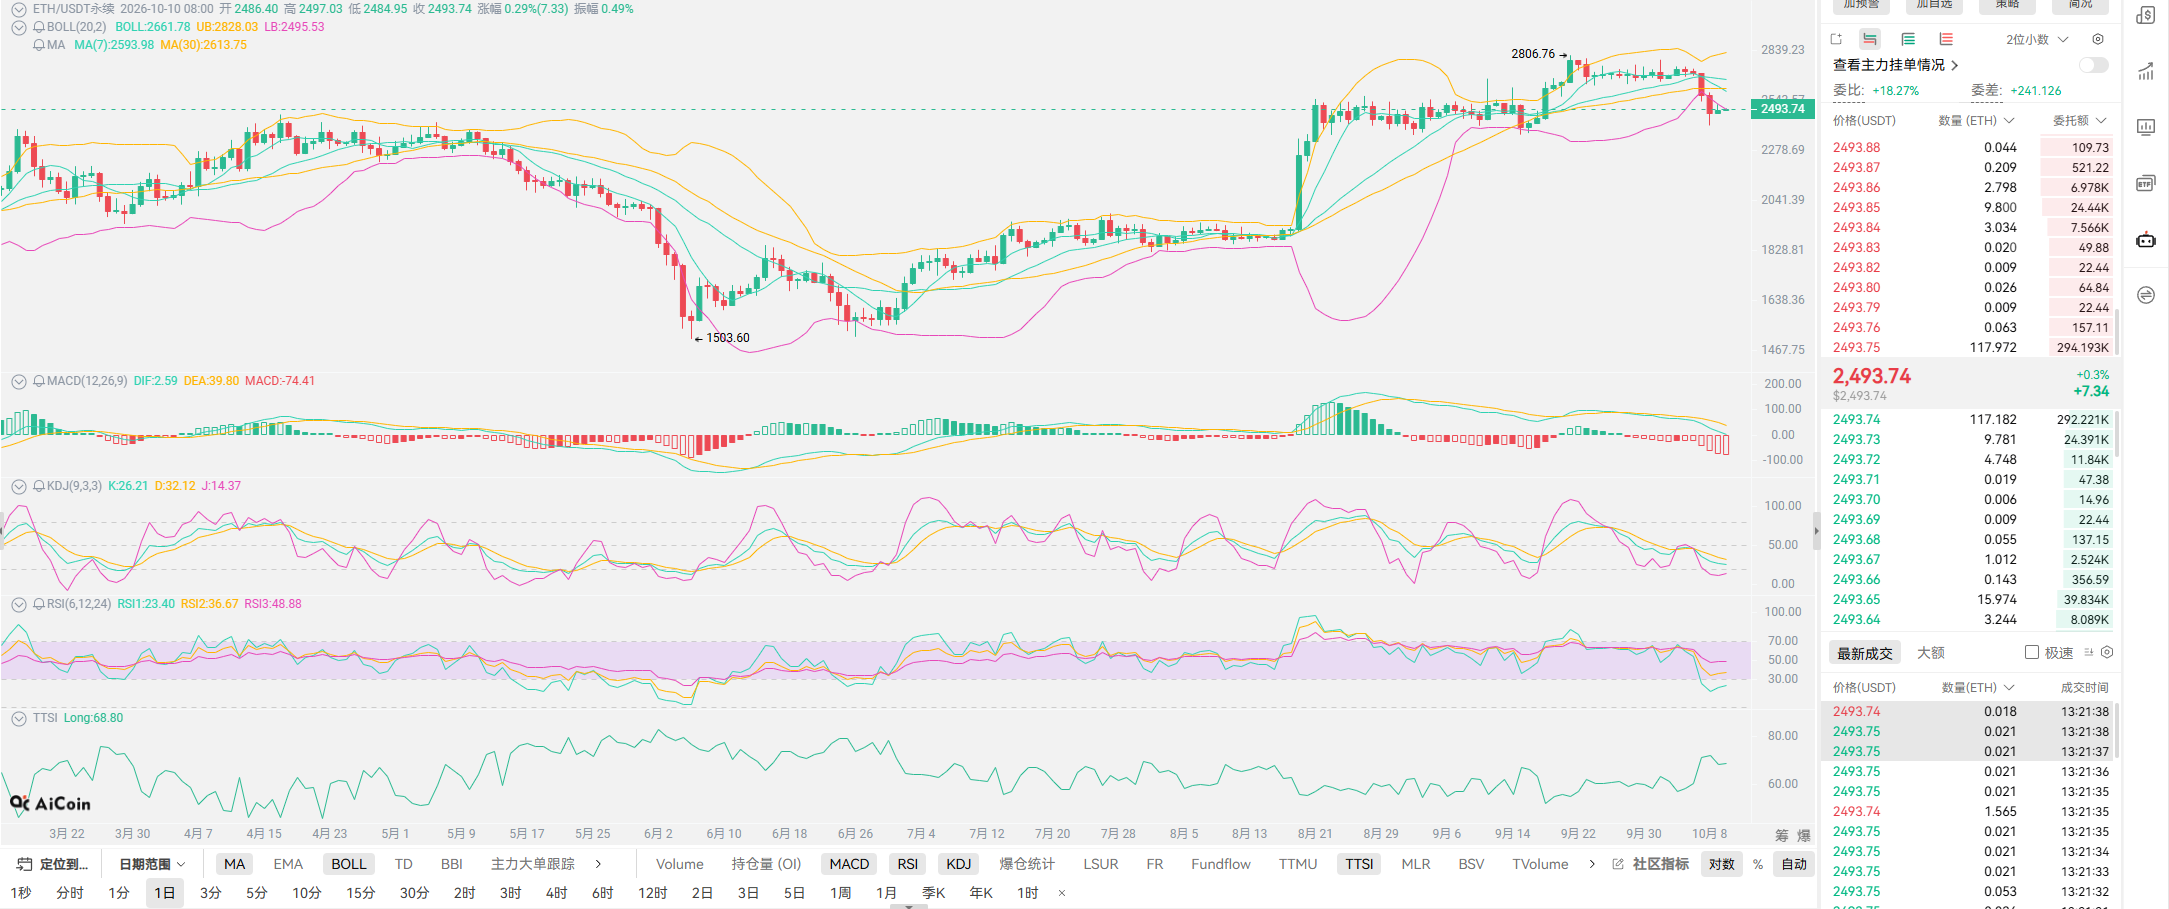This screenshot has width=2169, height=909.
Task: Open 查看主力挂单情况 link
Action: point(1895,65)
